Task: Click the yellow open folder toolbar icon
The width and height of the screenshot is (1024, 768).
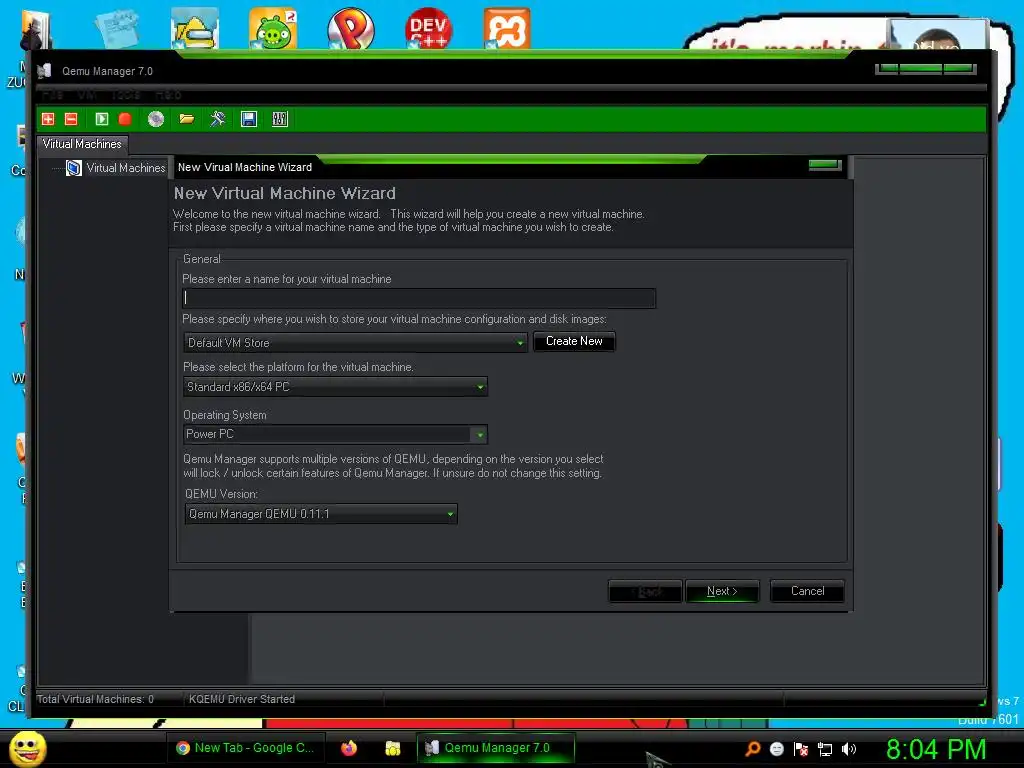Action: [x=187, y=119]
